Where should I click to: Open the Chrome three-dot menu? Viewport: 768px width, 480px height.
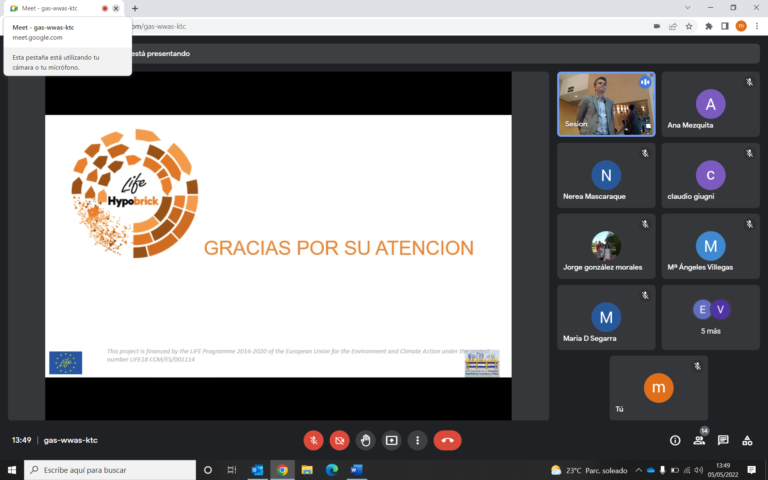[757, 26]
